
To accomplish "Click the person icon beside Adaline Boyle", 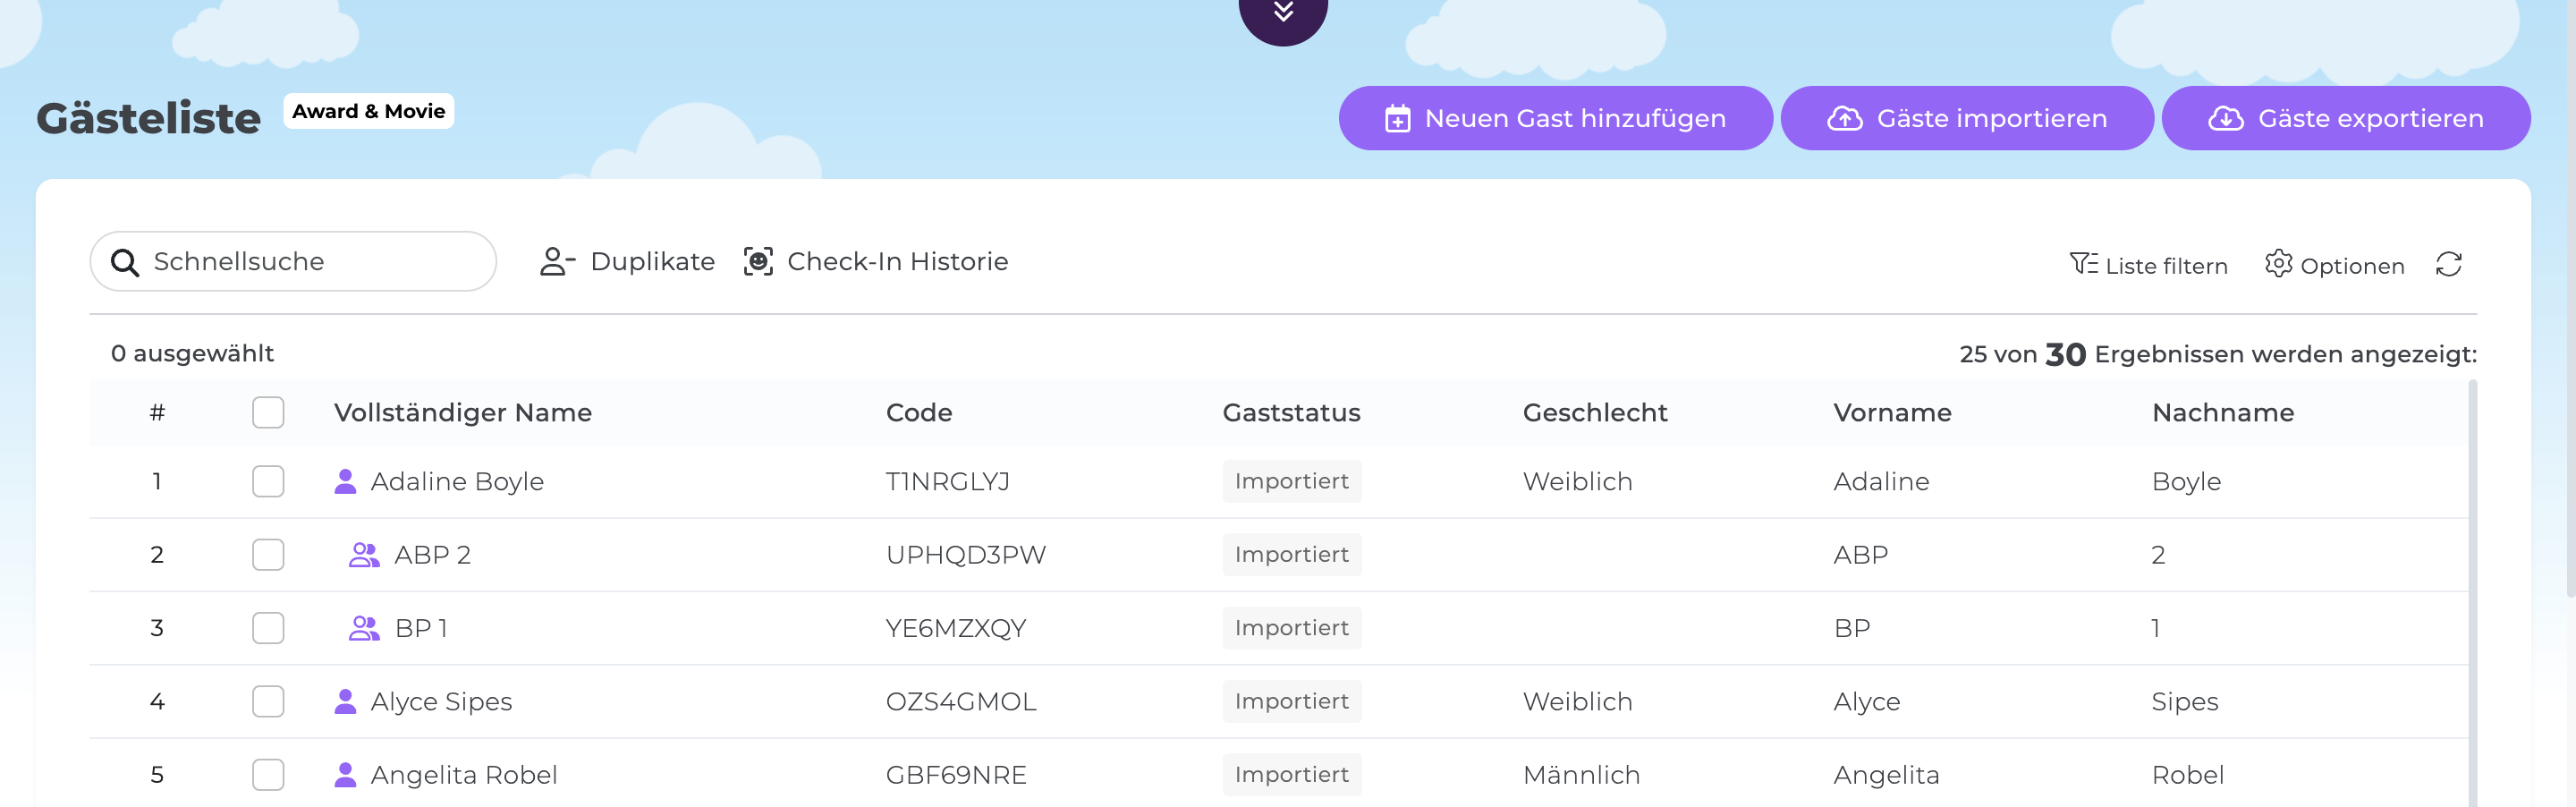I will (345, 481).
